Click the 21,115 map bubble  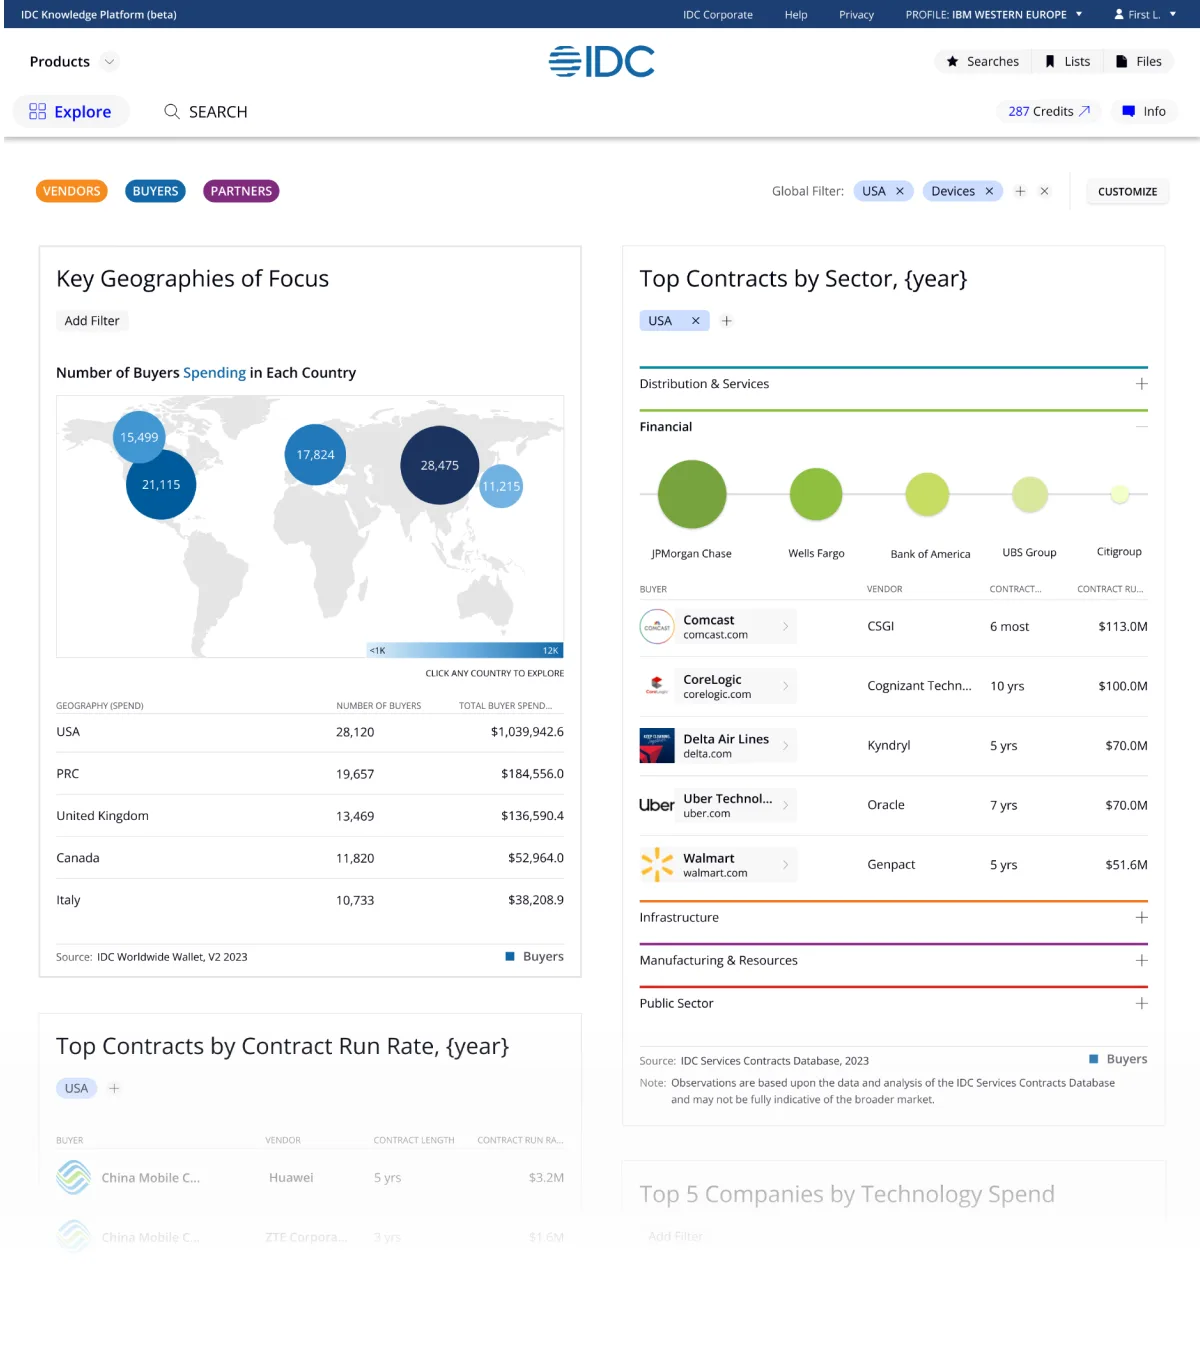[x=161, y=484]
